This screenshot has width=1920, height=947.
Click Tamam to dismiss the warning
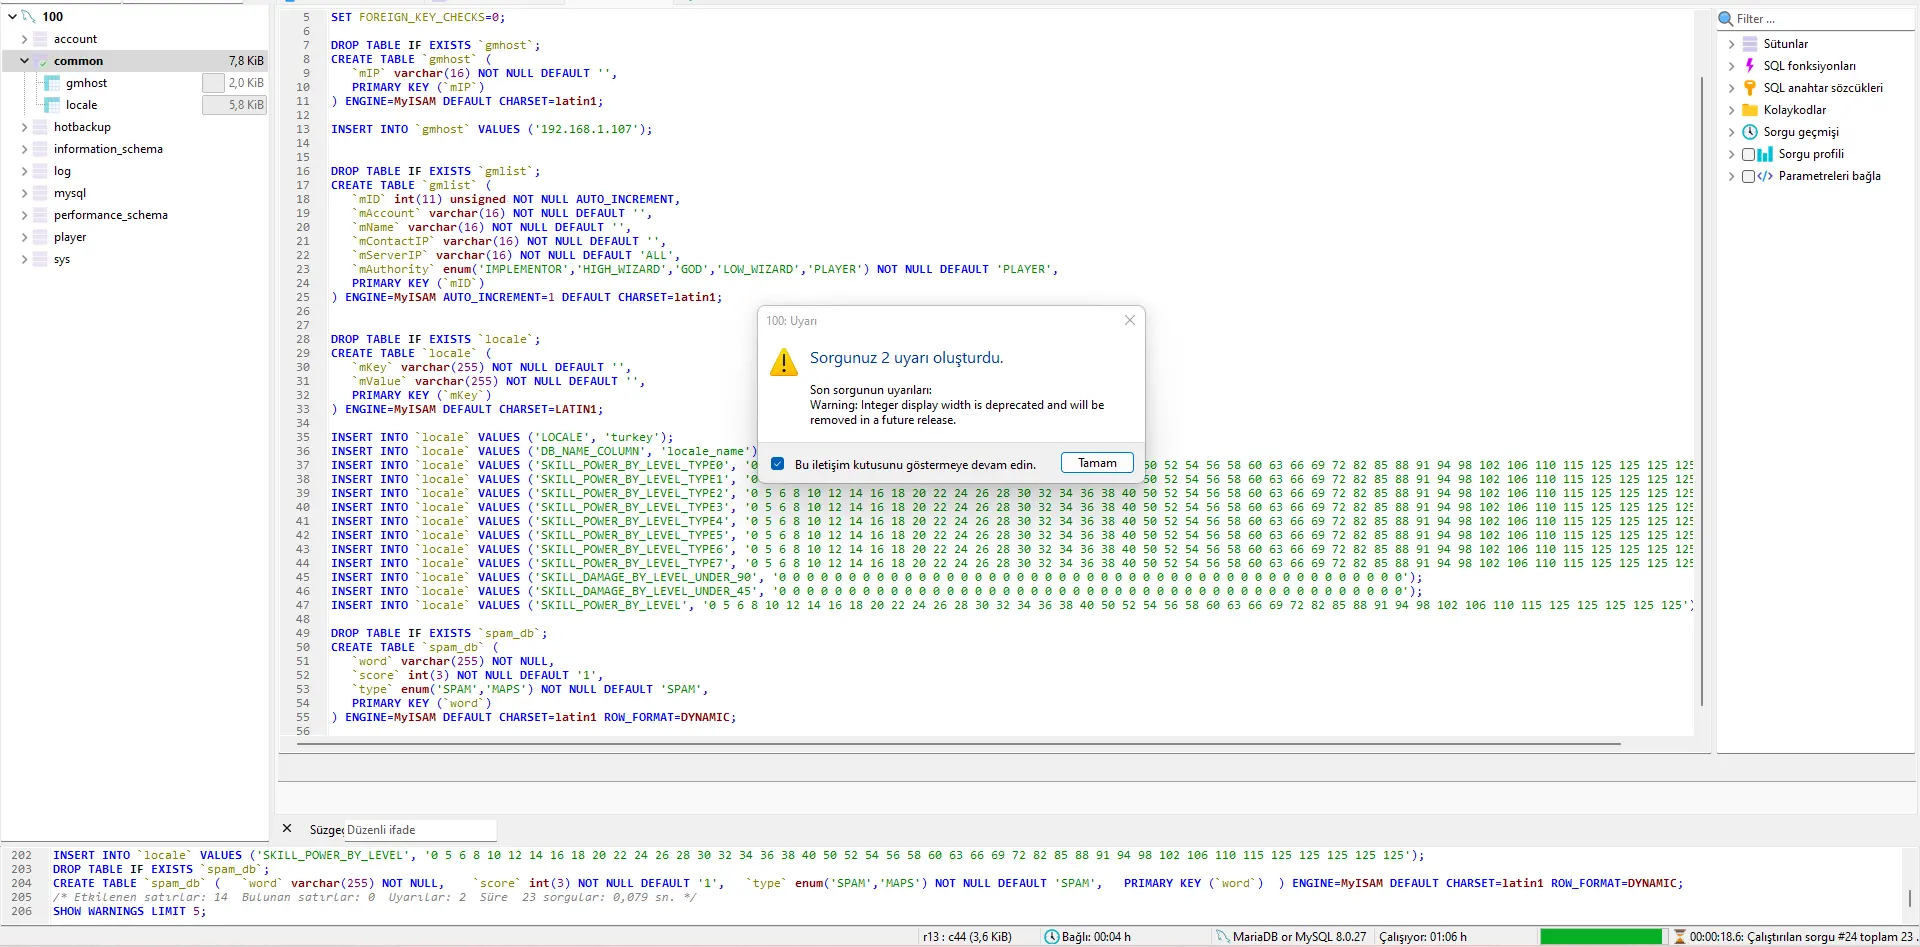(1097, 463)
